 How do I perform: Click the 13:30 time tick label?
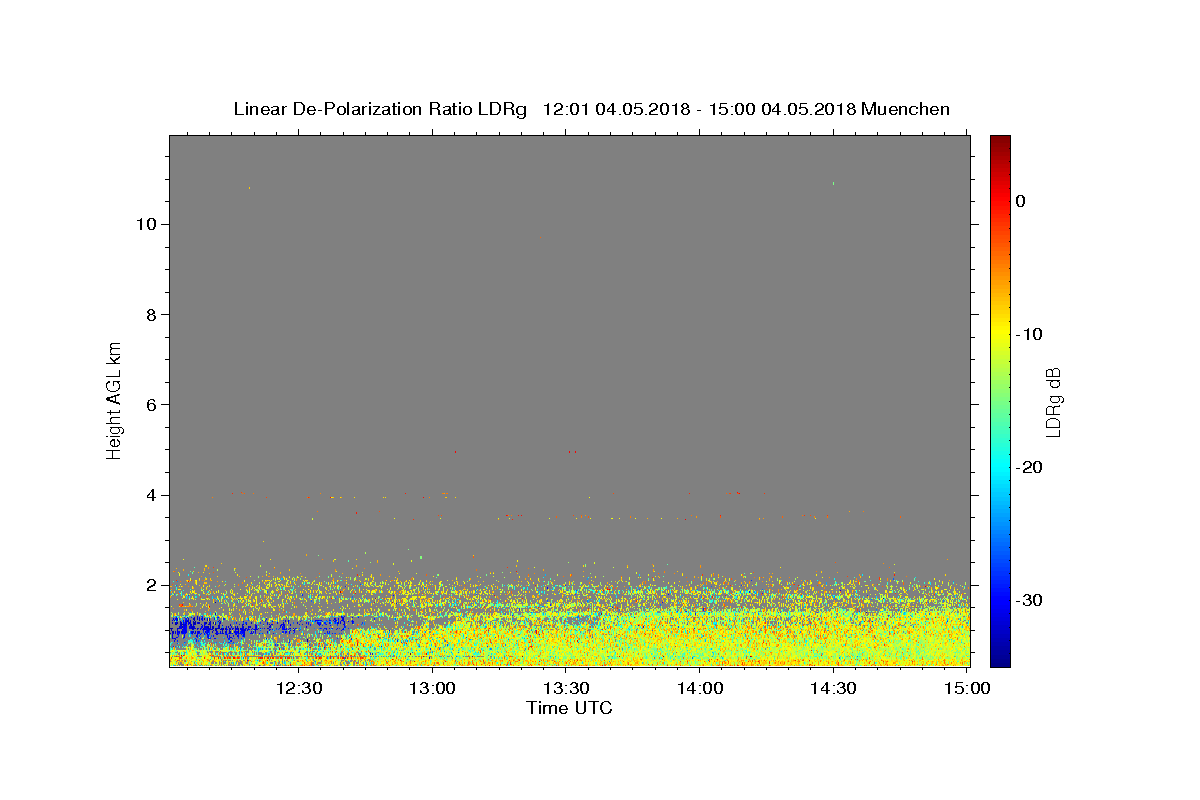click(x=566, y=688)
